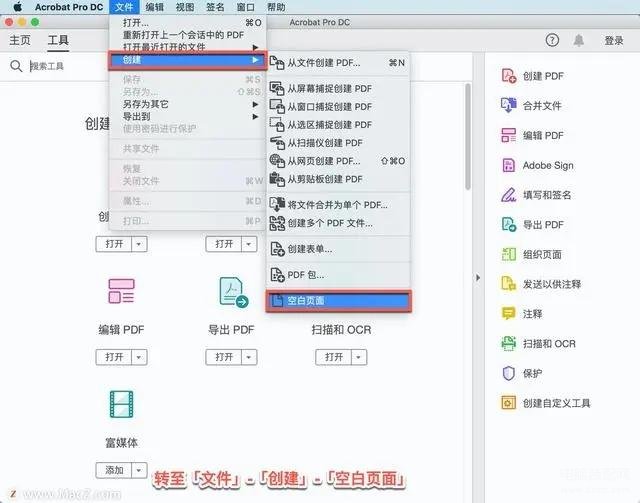
Task: Click the notifications bell icon
Action: tap(578, 40)
